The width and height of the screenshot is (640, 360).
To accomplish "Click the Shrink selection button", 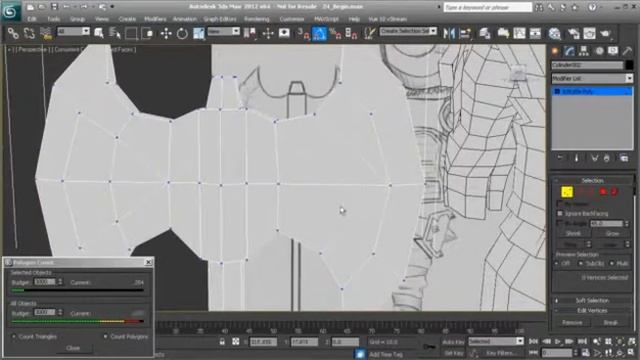I will pos(573,233).
